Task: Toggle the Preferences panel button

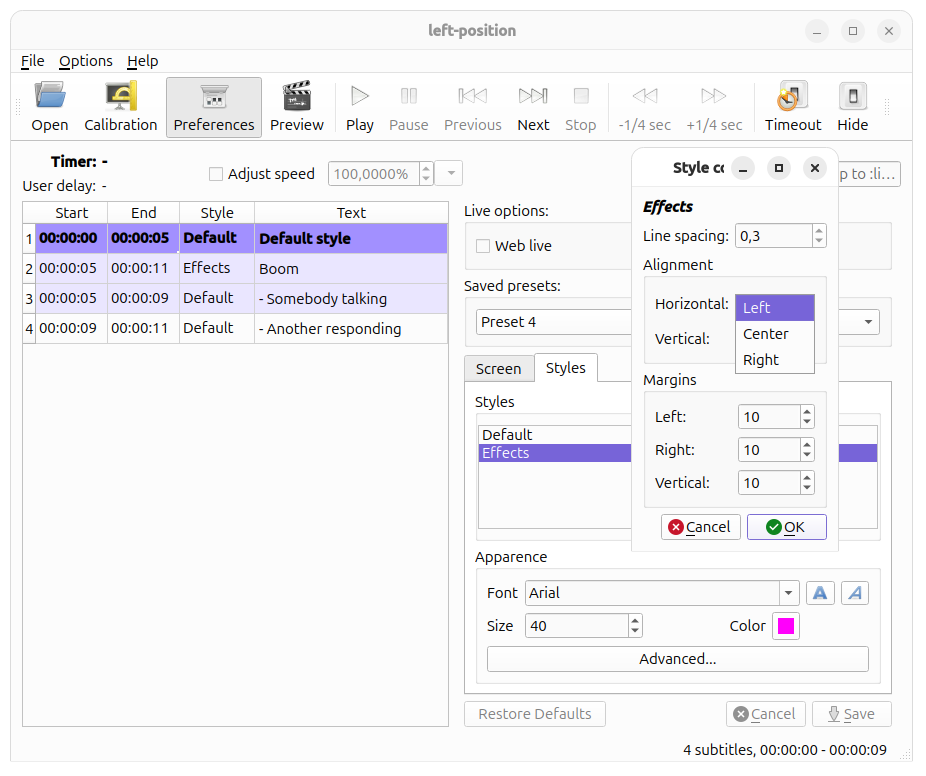Action: coord(214,107)
